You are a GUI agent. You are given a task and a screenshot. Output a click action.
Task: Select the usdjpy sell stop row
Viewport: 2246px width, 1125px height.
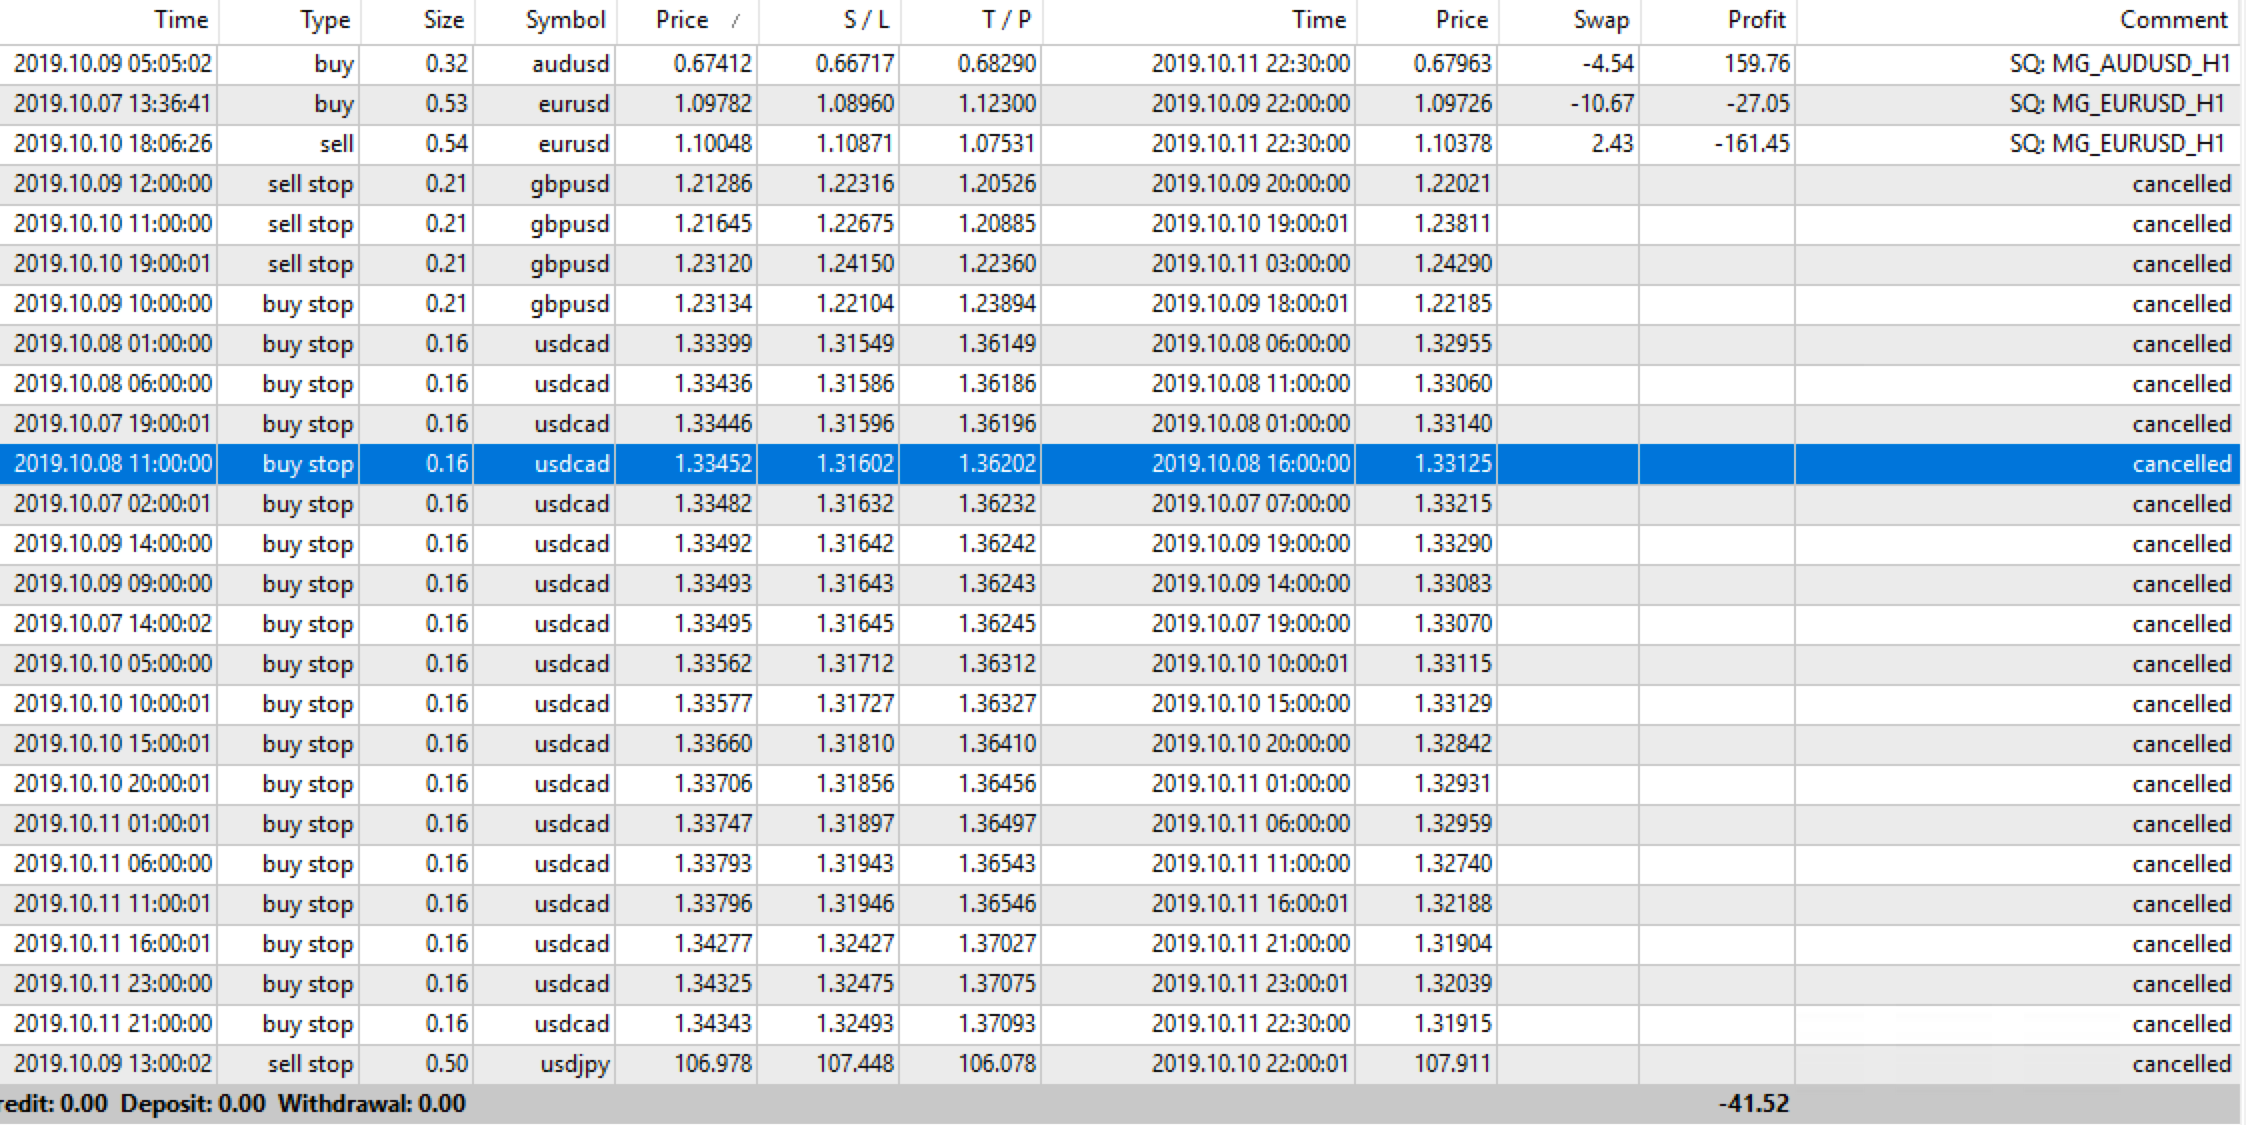click(574, 1064)
